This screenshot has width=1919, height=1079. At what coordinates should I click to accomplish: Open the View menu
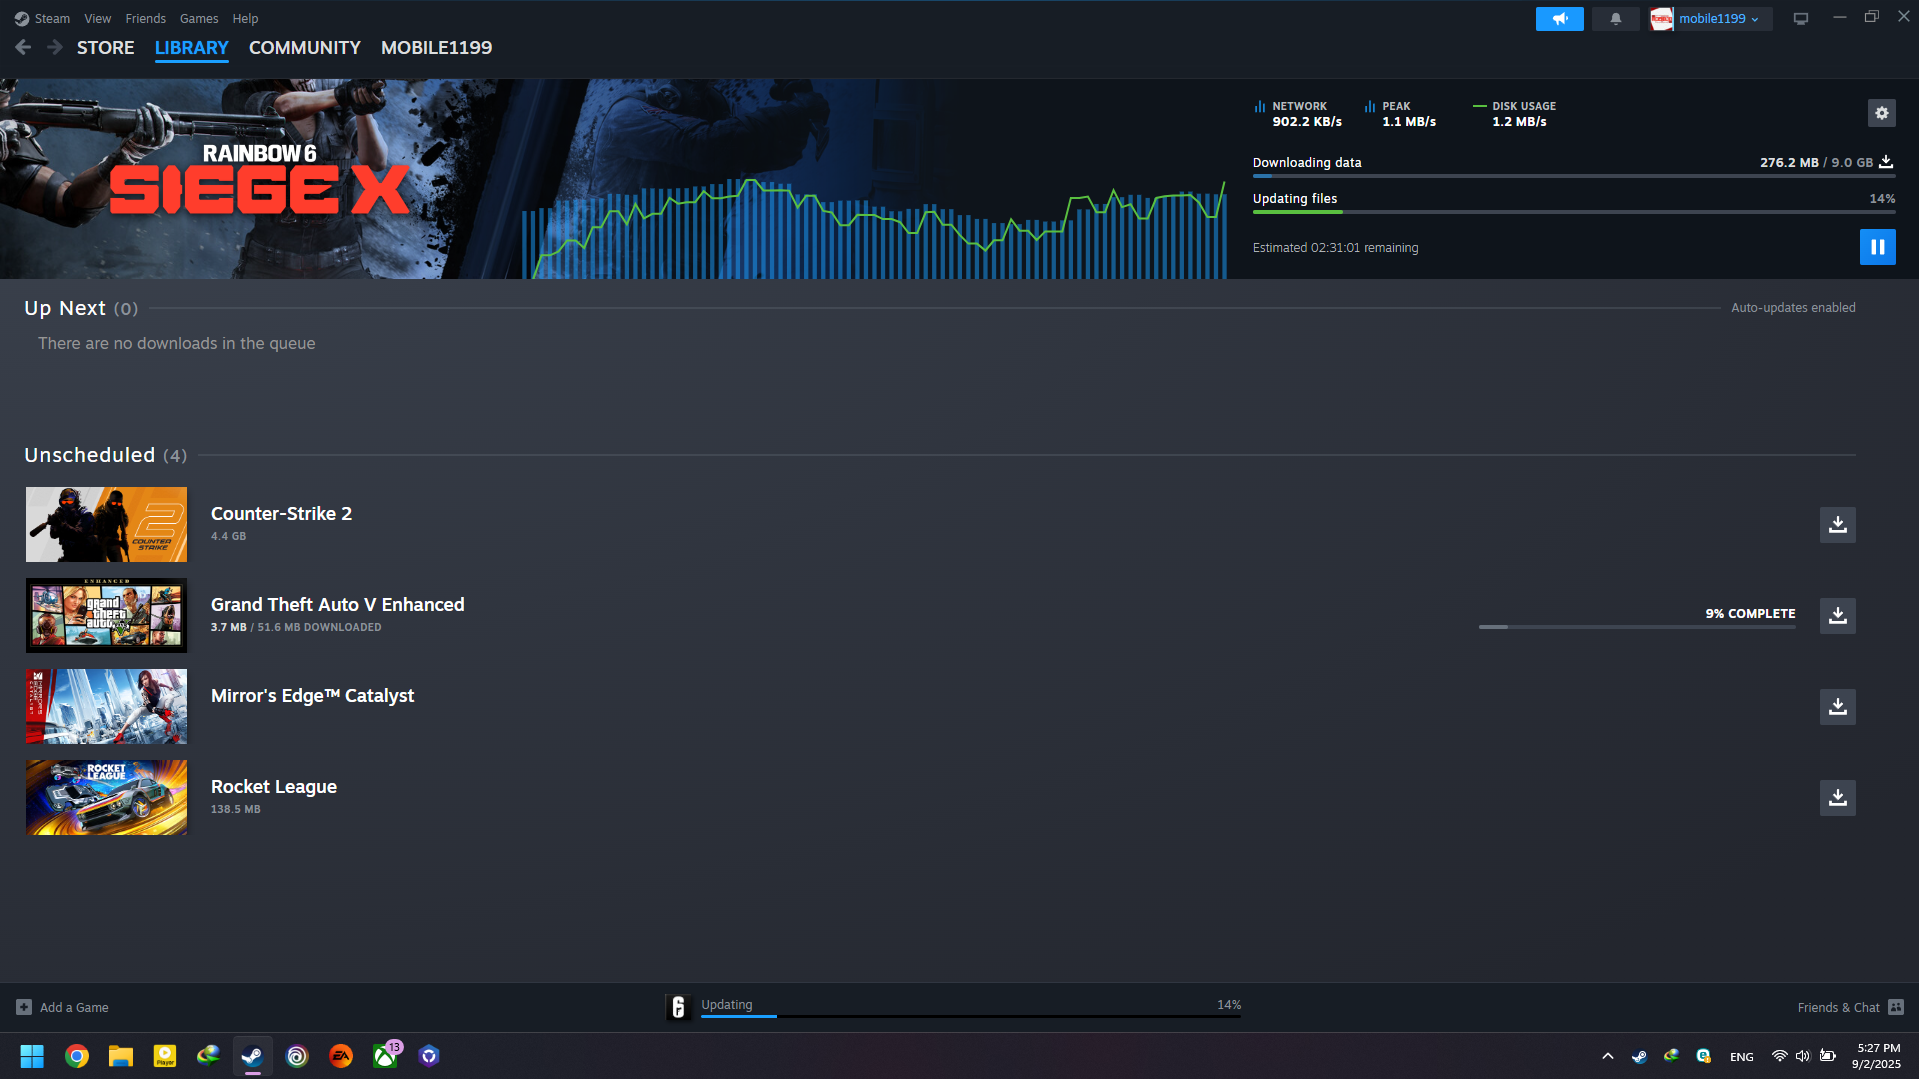[97, 19]
